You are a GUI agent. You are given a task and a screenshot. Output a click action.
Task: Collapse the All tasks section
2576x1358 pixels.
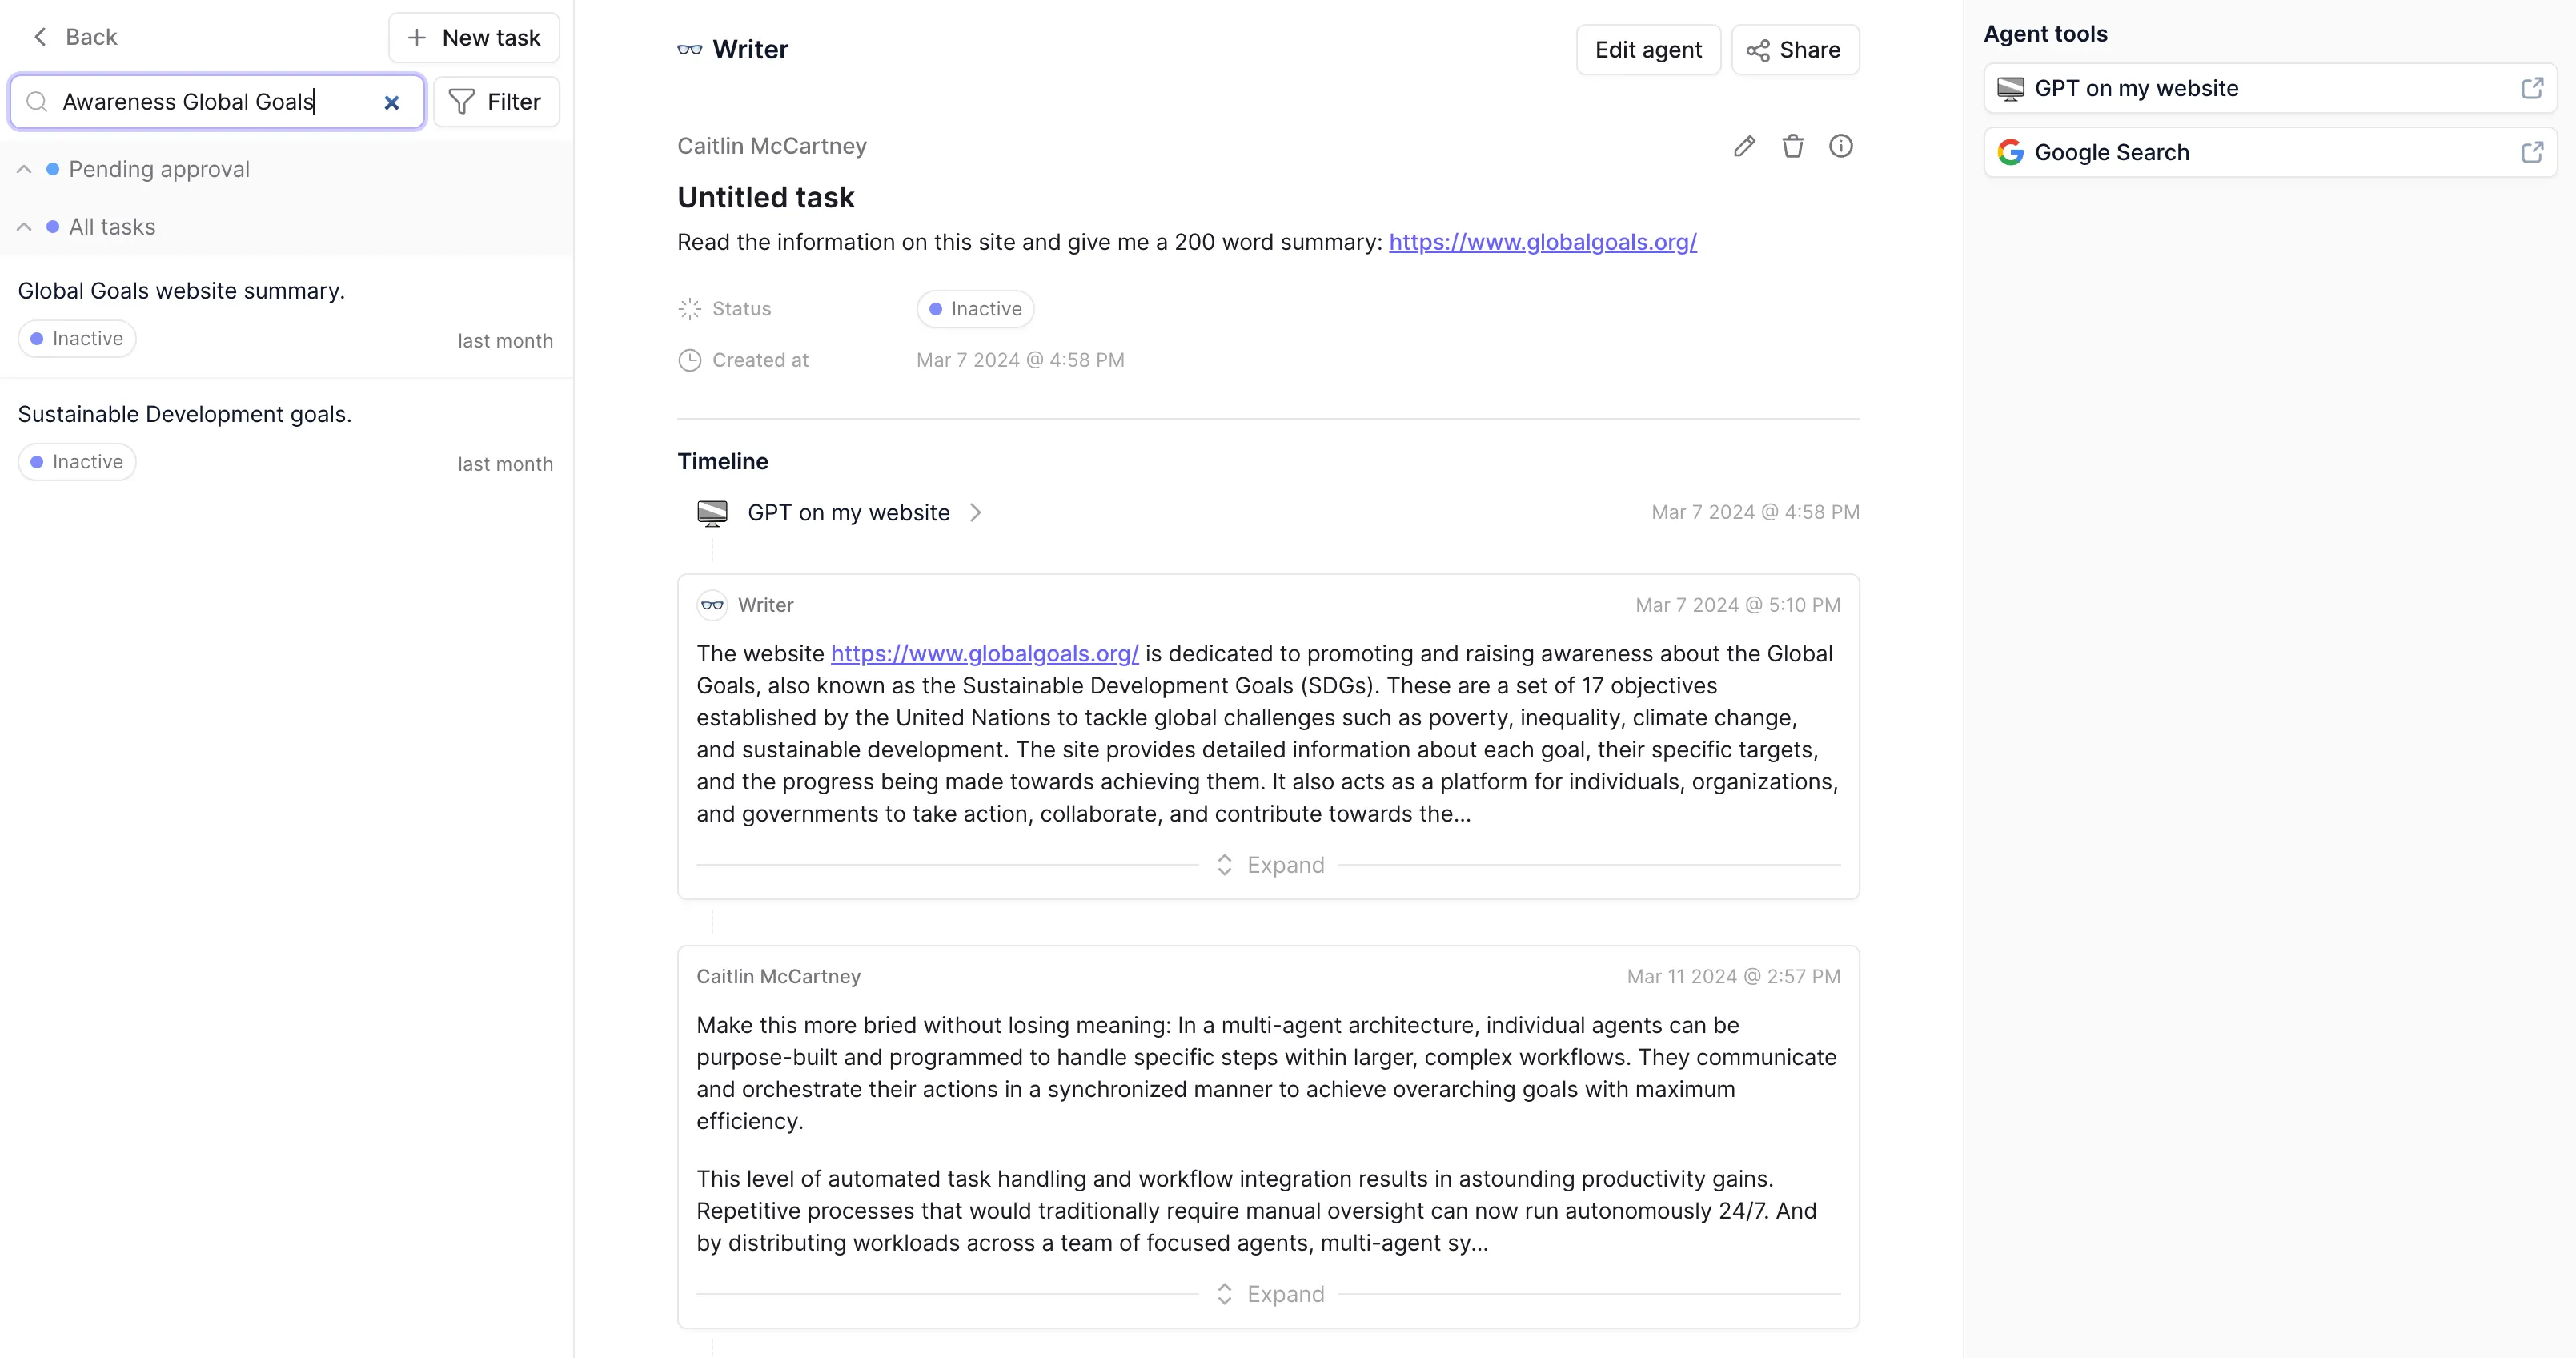click(24, 227)
